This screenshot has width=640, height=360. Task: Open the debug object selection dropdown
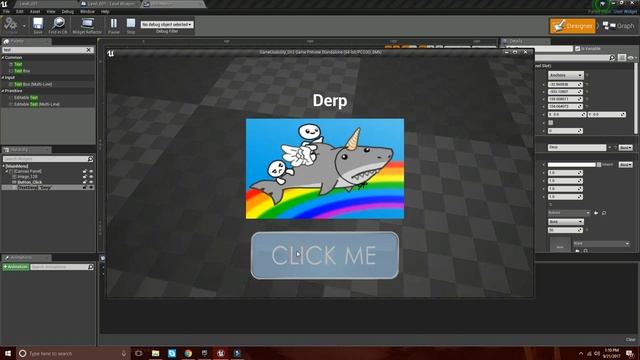coord(167,24)
